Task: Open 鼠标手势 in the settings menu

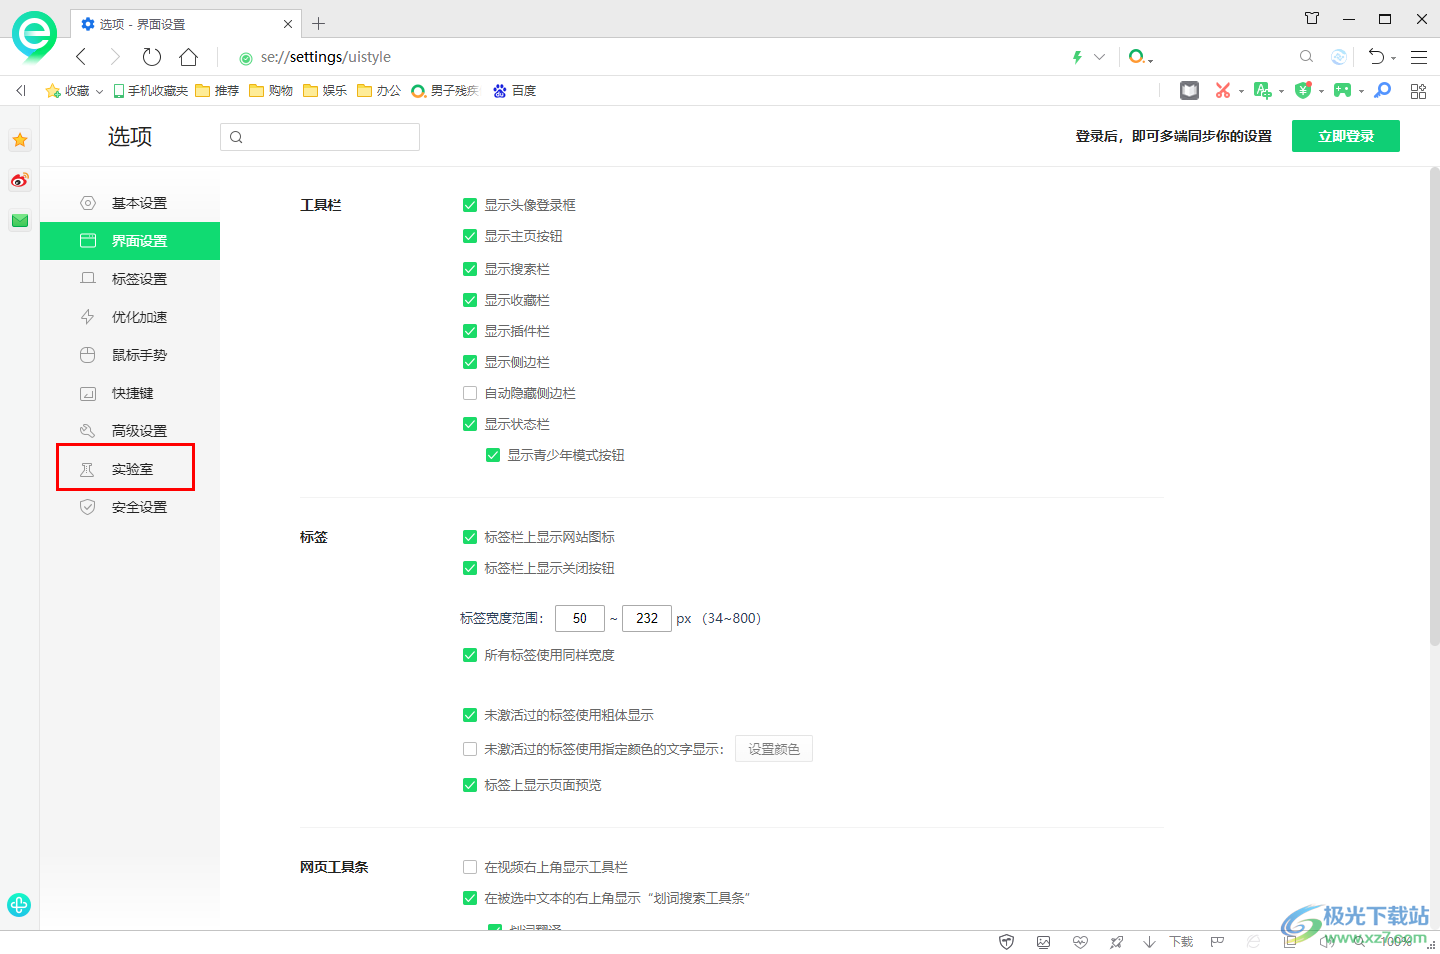Action: (x=130, y=355)
